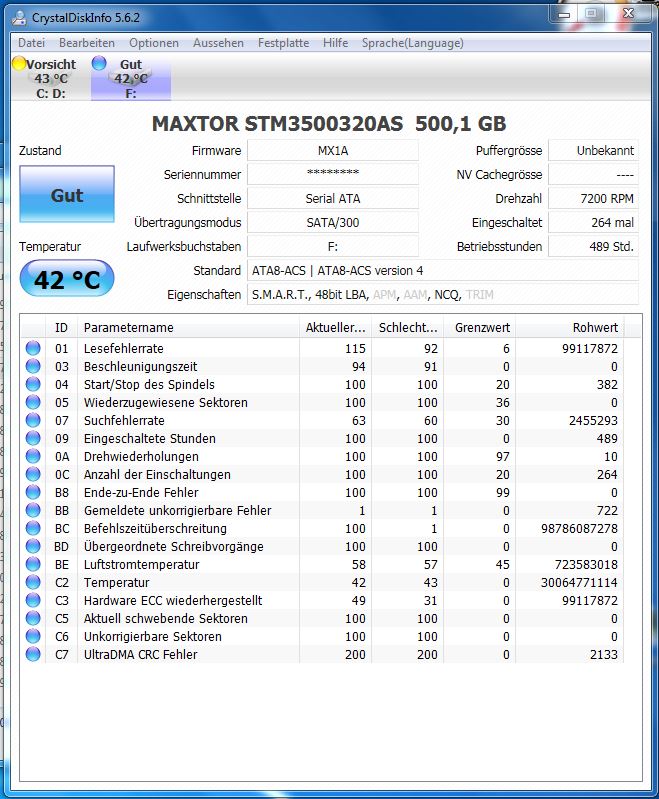The width and height of the screenshot is (659, 799).
Task: Open the Optionen menu
Action: (x=153, y=43)
